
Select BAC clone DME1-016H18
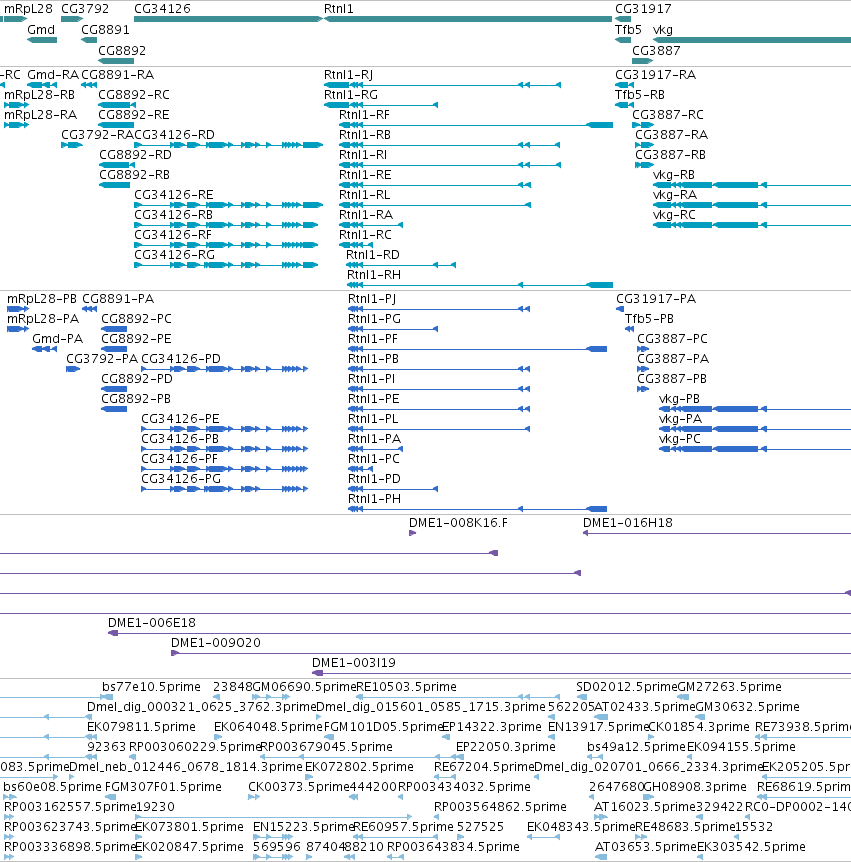[x=627, y=523]
